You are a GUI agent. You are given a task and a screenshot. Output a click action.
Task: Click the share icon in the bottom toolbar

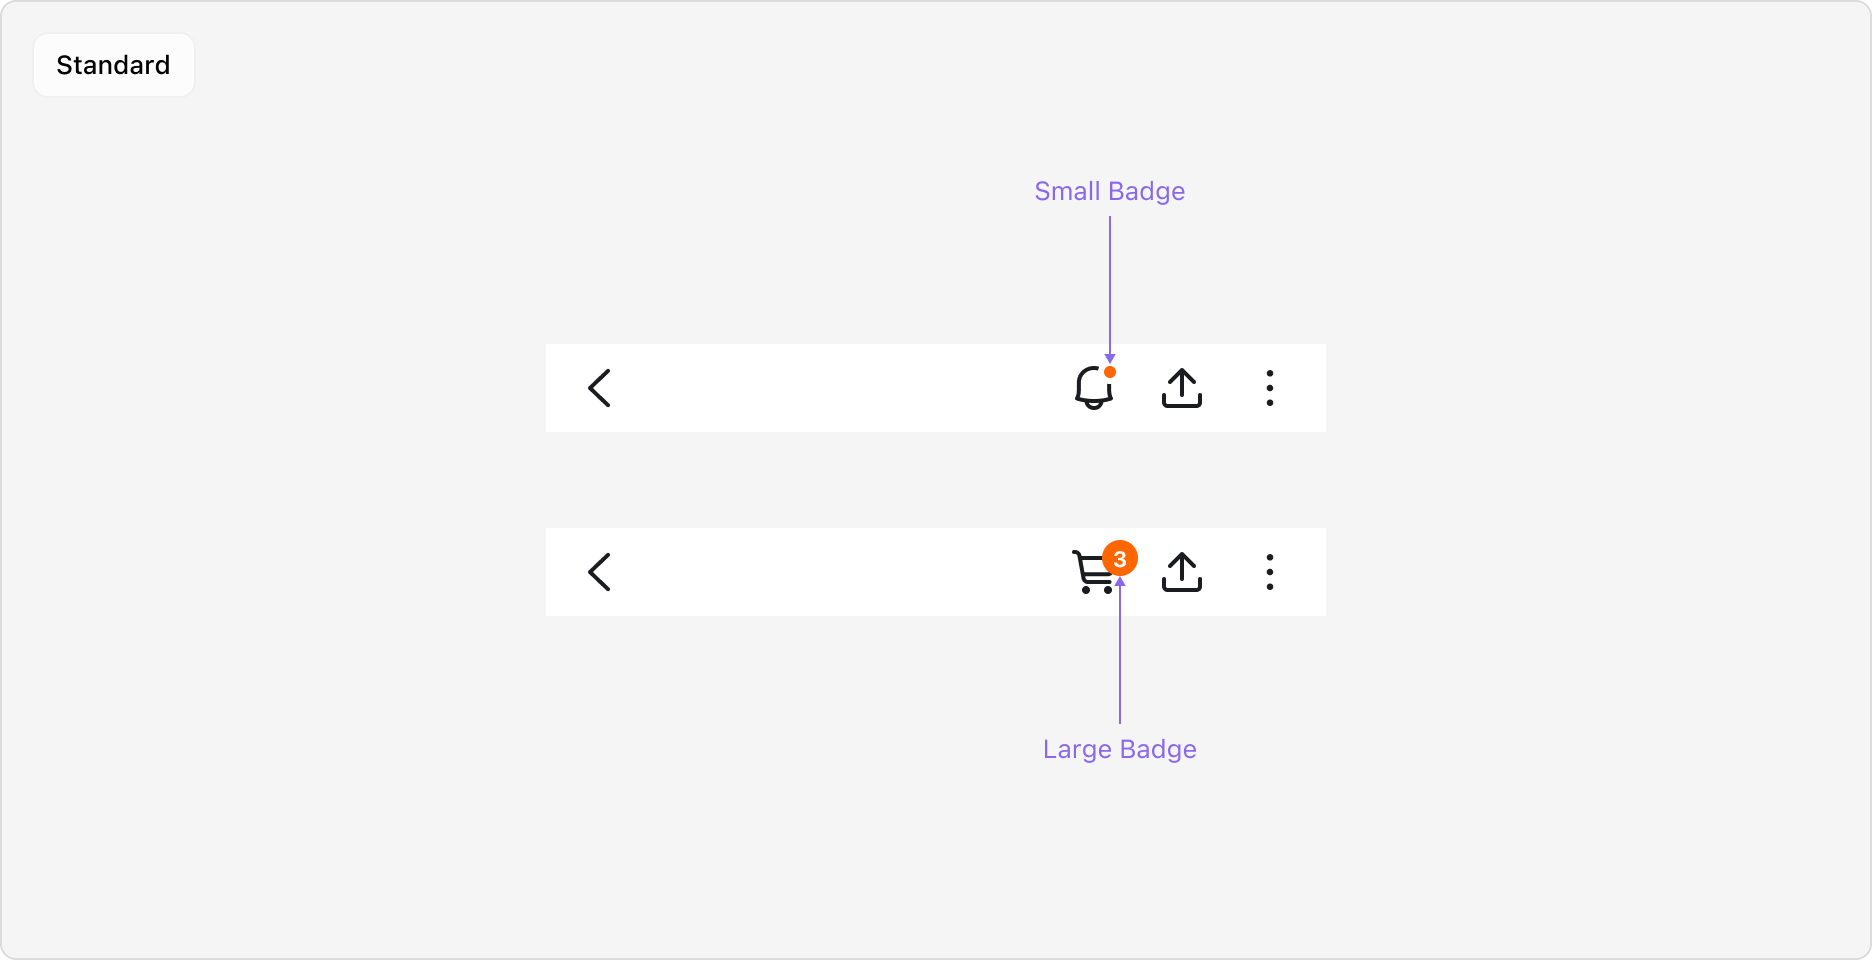[x=1182, y=572]
